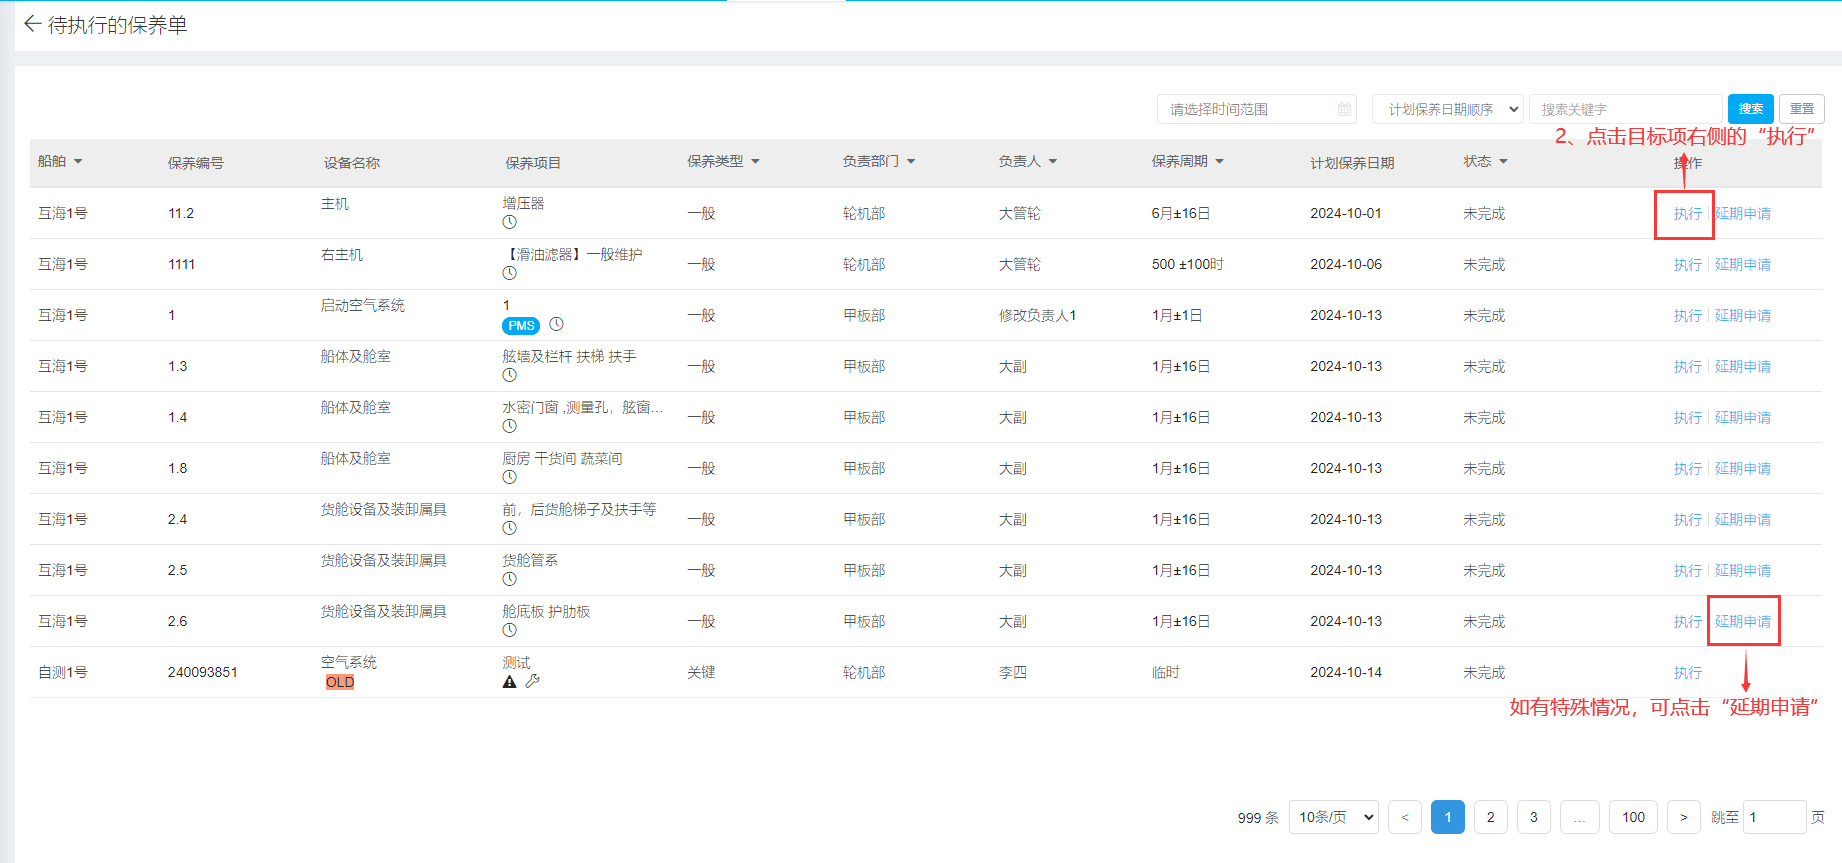Viewport: 1842px width, 863px height.
Task: Go to previous page arrow
Action: pos(1404,817)
